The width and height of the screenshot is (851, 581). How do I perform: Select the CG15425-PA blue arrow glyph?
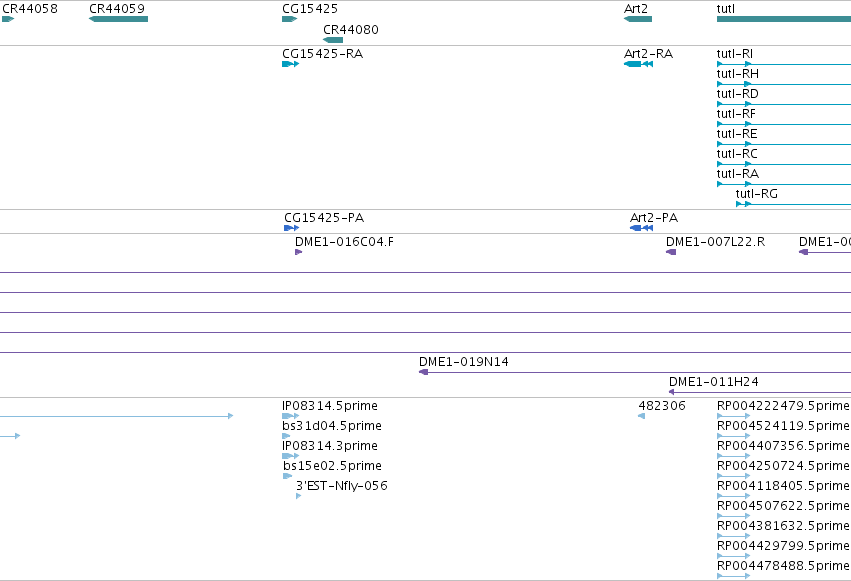tap(291, 228)
